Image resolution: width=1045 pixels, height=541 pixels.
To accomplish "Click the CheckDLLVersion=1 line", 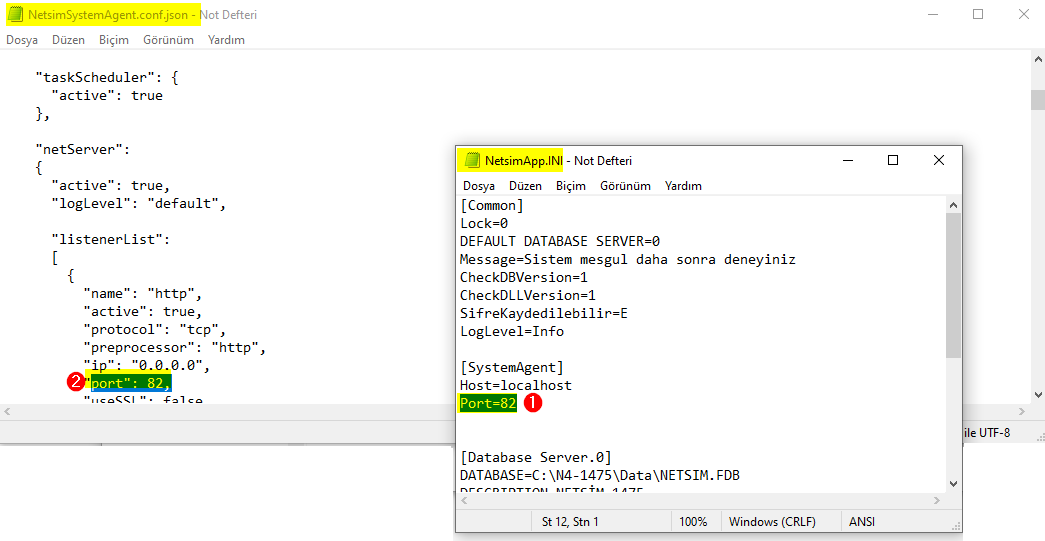I will pos(528,295).
